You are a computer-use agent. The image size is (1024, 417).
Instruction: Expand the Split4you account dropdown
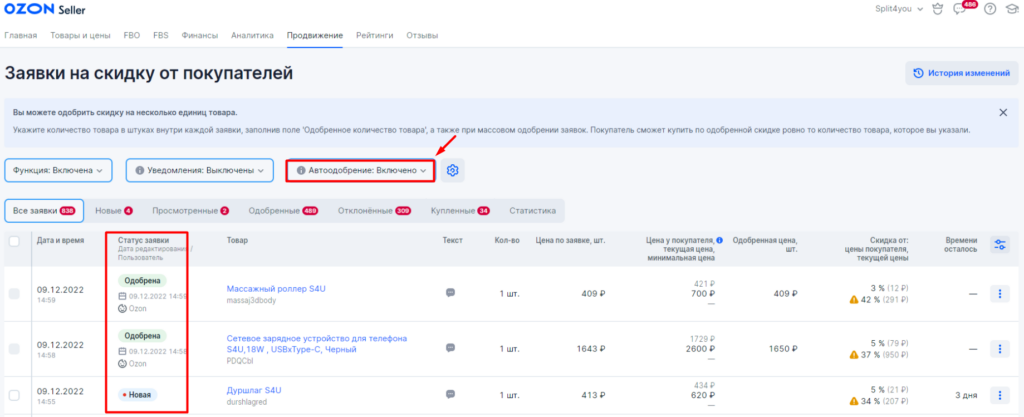tap(899, 9)
